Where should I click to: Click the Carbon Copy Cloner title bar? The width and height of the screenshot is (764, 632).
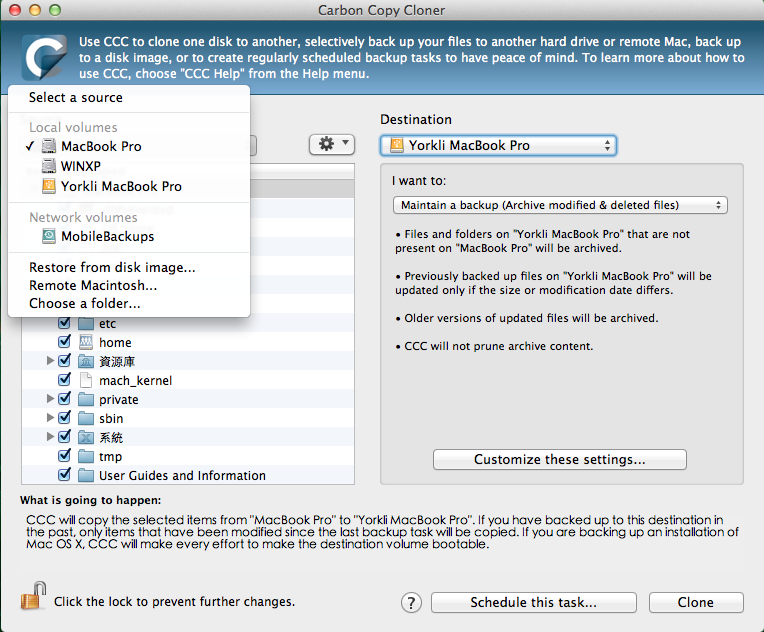(382, 10)
